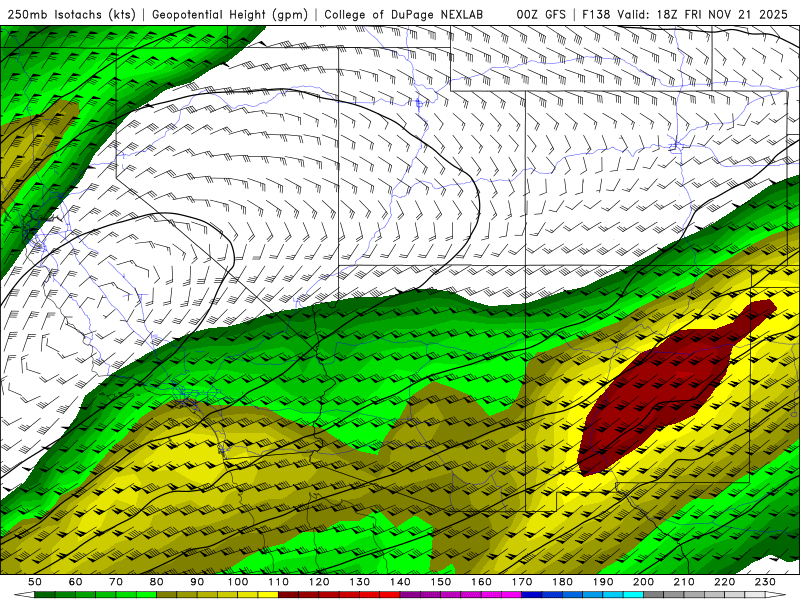Select the 140 value on the legend
This screenshot has width=800, height=600.
click(400, 582)
